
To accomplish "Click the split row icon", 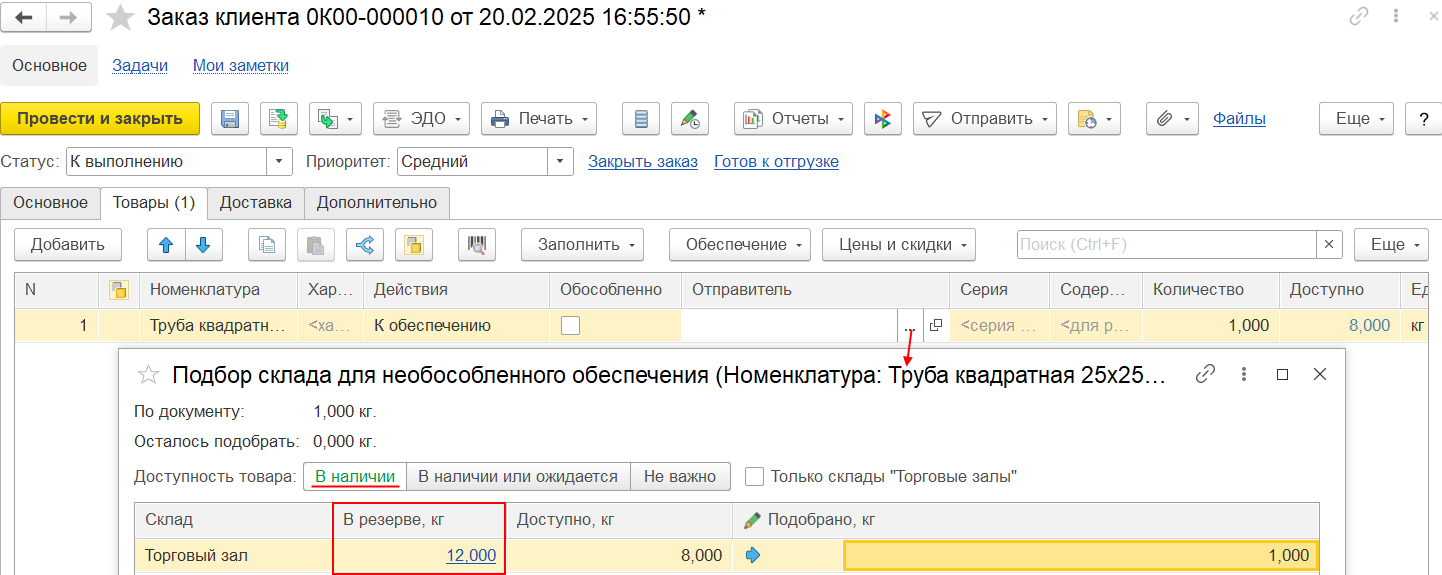I will 365,245.
